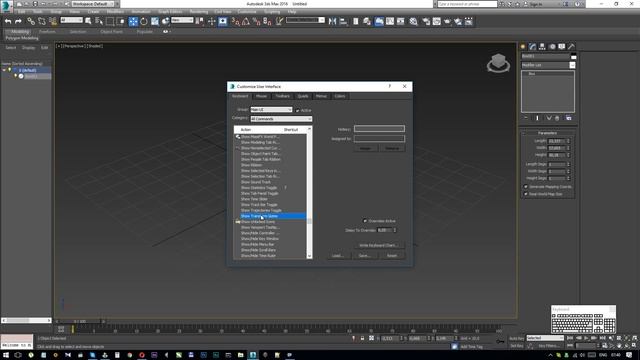Click the Render Production teapot icon
This screenshot has height=360, width=640.
(447, 21)
